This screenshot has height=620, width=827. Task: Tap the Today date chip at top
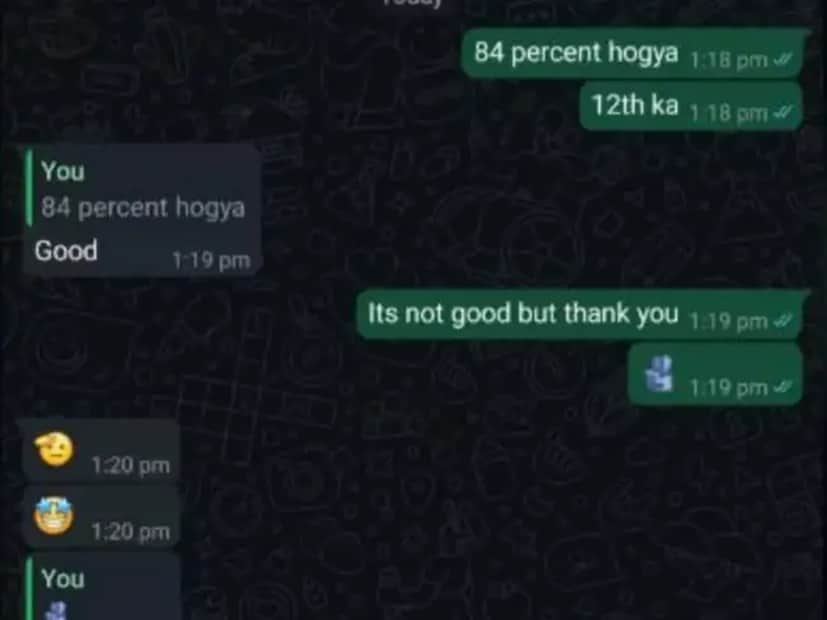coord(413,3)
